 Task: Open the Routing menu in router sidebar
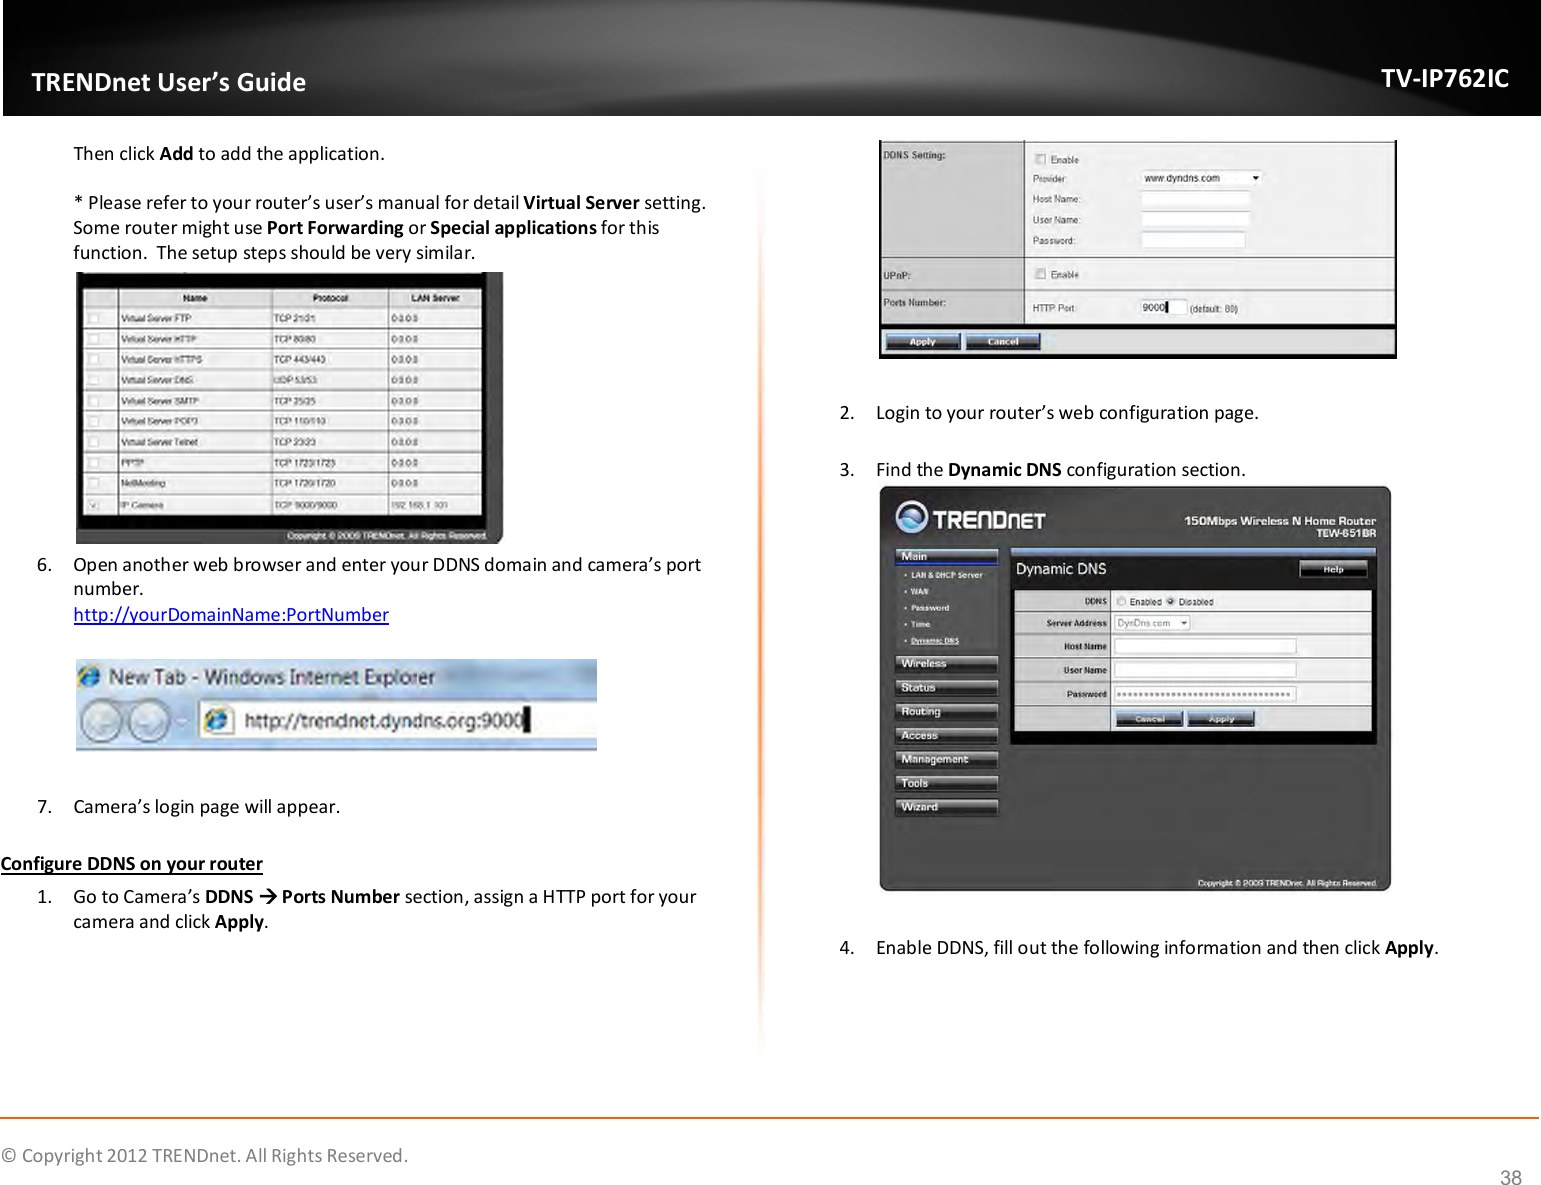[x=946, y=712]
